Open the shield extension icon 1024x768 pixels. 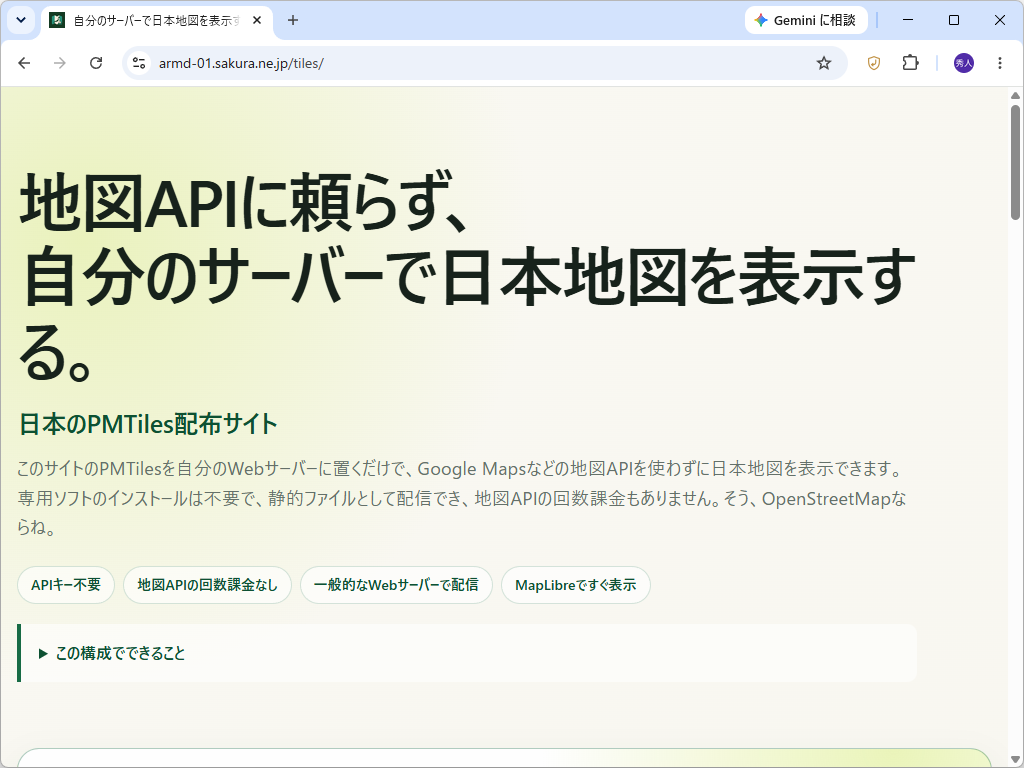[874, 63]
